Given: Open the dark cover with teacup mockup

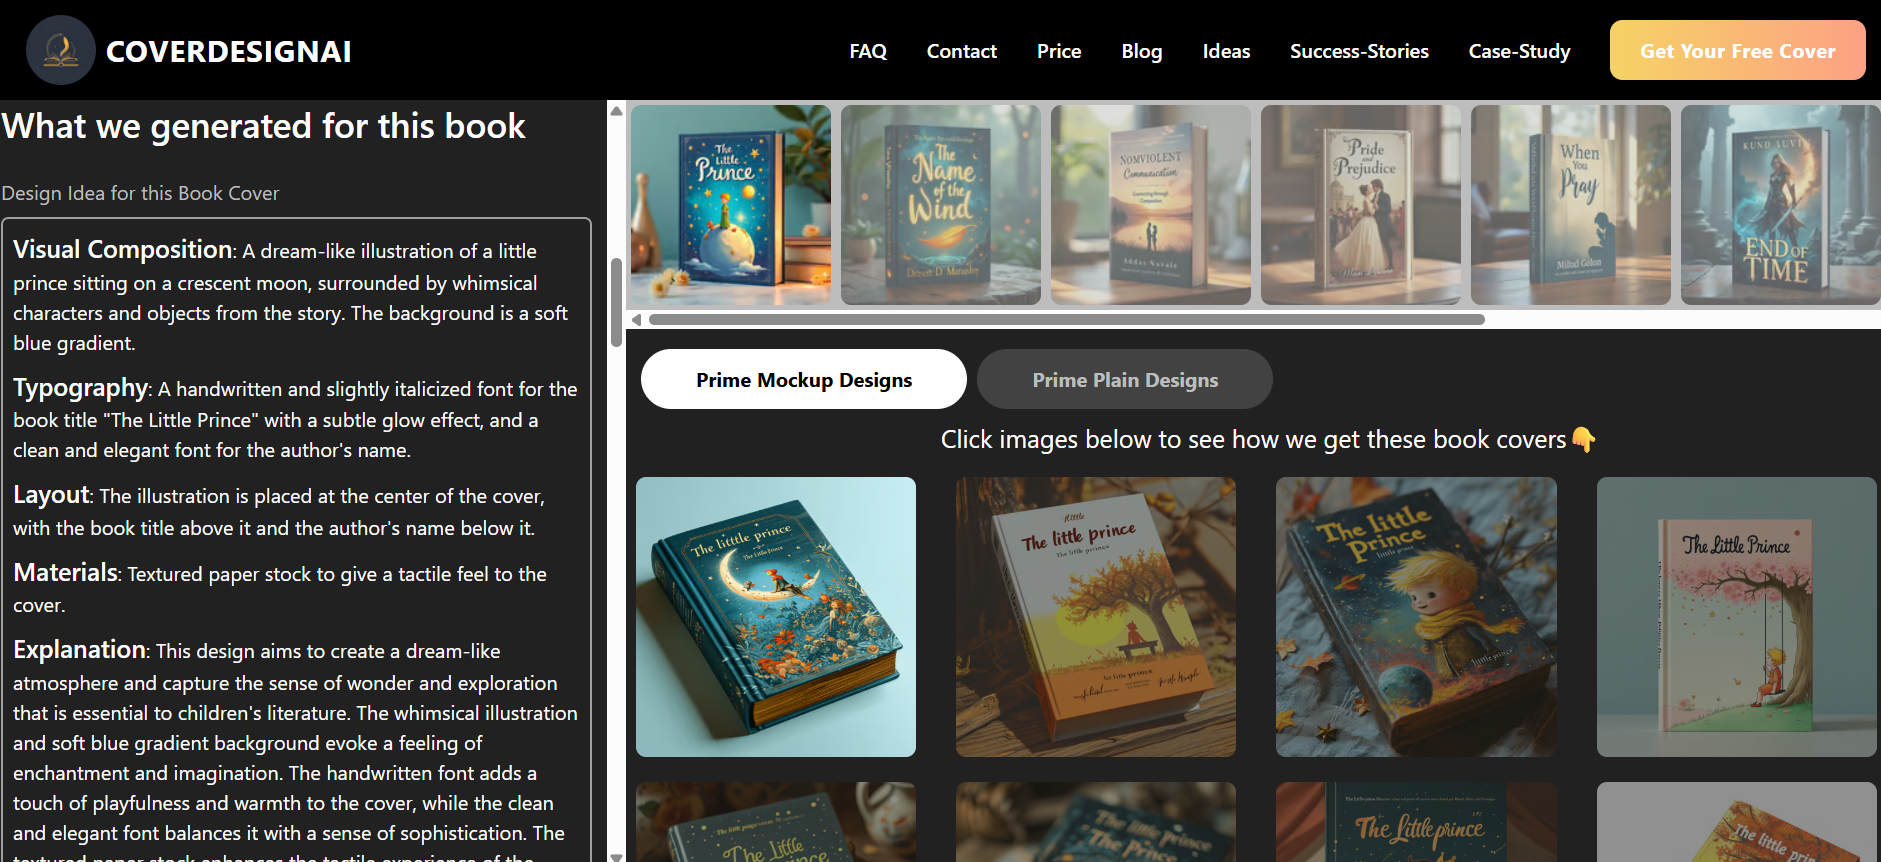Looking at the screenshot, I should coord(776,822).
